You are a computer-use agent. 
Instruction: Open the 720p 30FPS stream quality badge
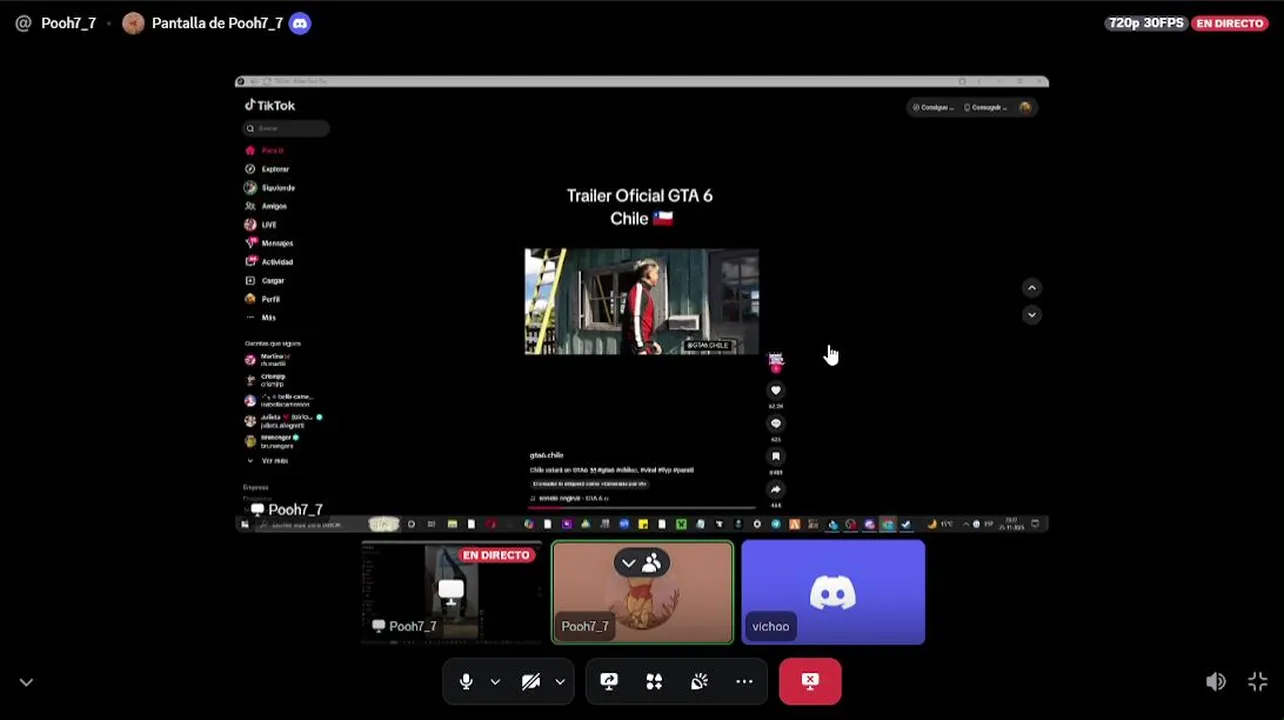[1146, 23]
